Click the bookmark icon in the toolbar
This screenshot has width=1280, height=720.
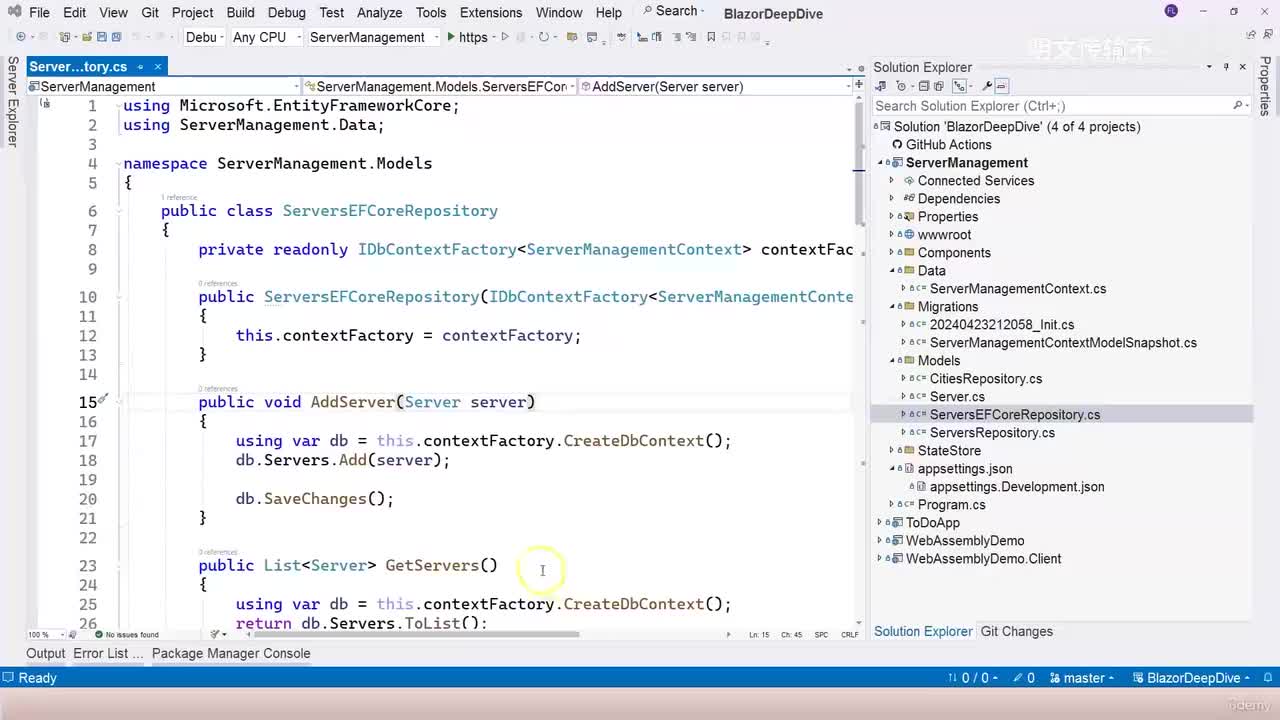click(711, 37)
